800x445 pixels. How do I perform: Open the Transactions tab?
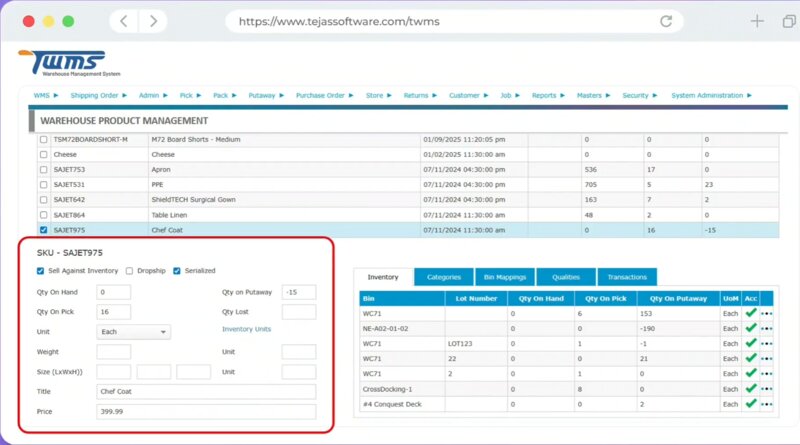pos(628,277)
